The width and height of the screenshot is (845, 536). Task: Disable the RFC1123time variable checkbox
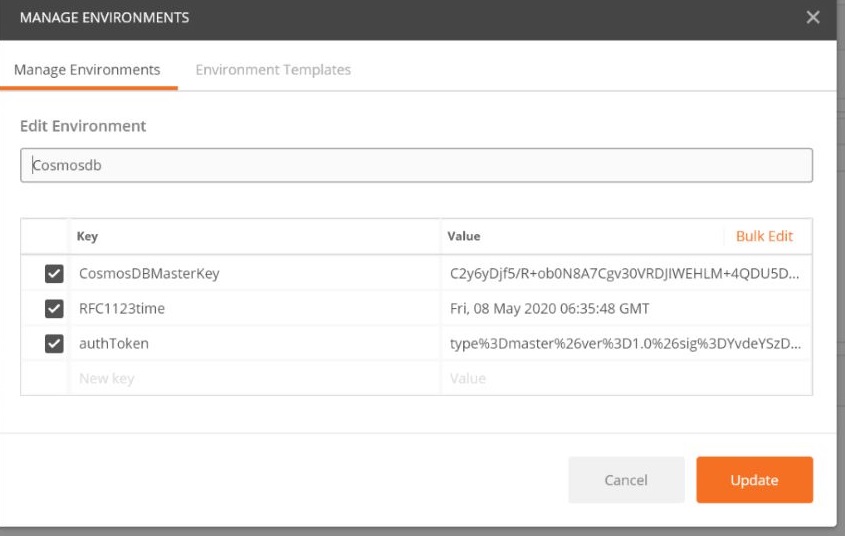coord(54,309)
